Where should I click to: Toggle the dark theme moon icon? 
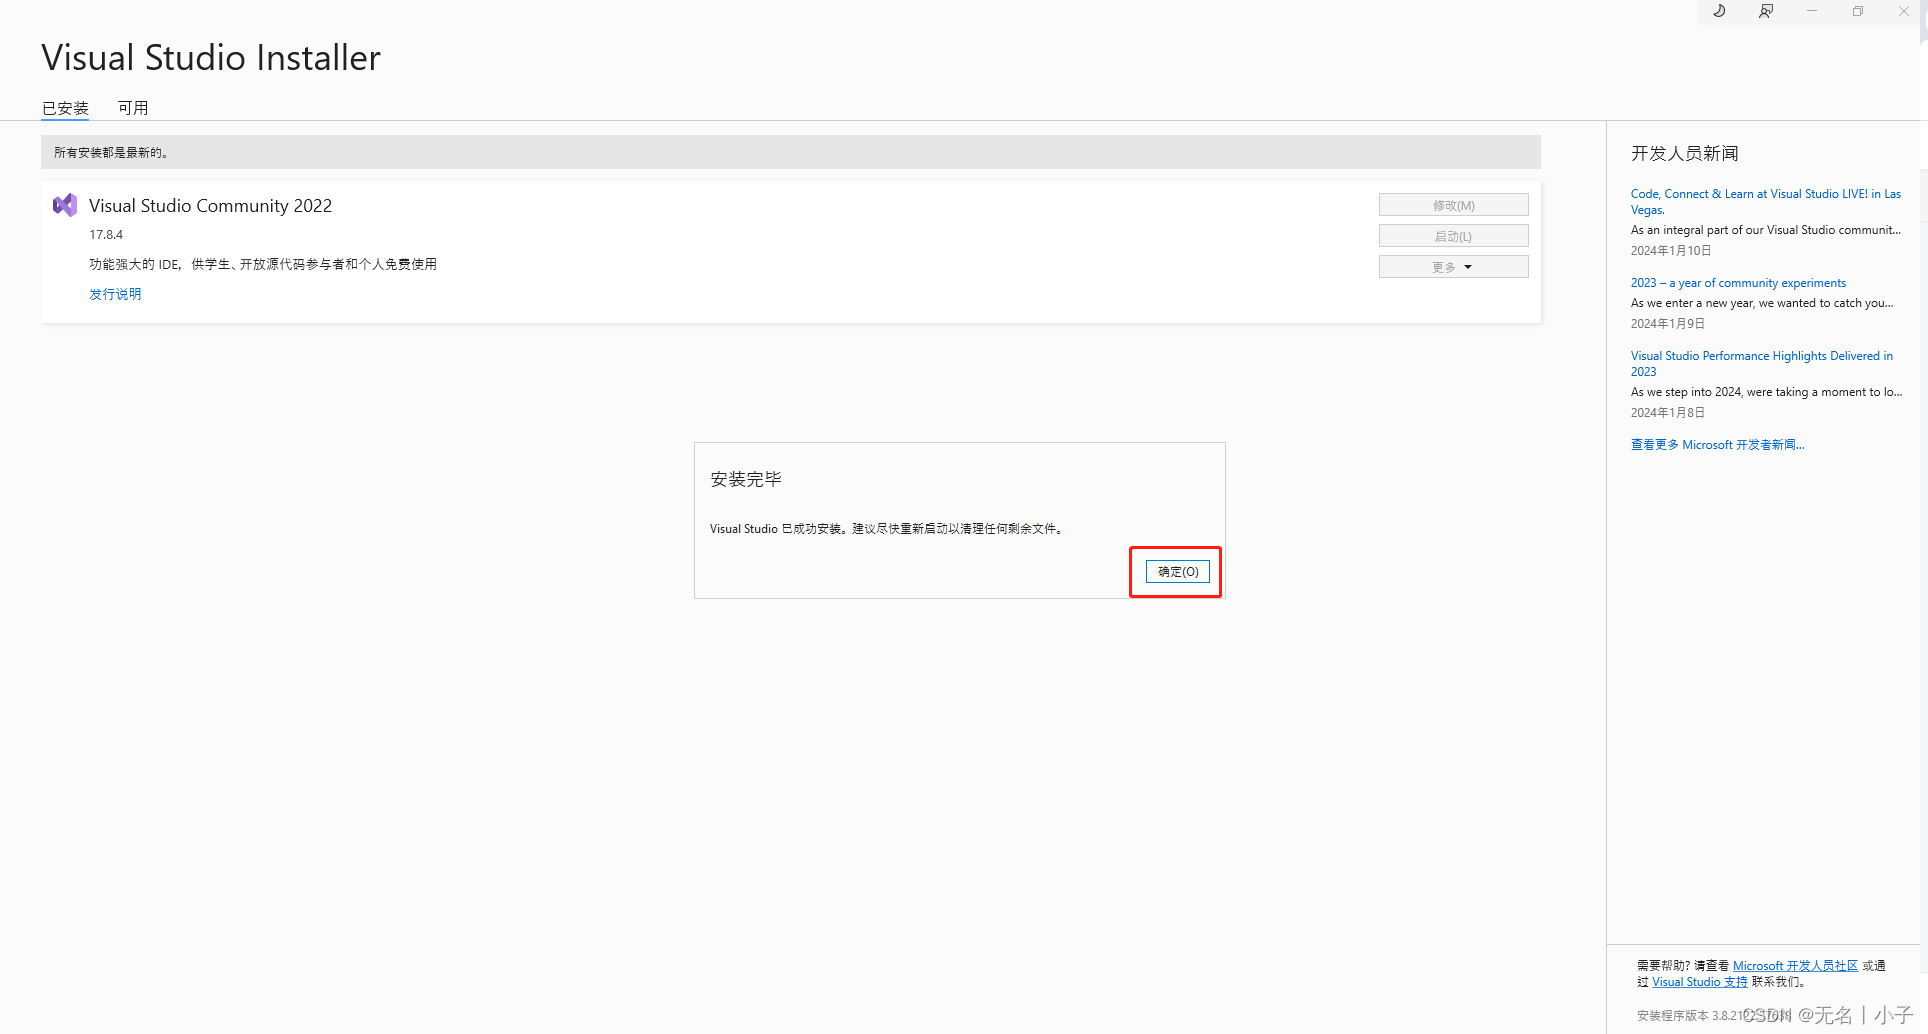(1719, 11)
